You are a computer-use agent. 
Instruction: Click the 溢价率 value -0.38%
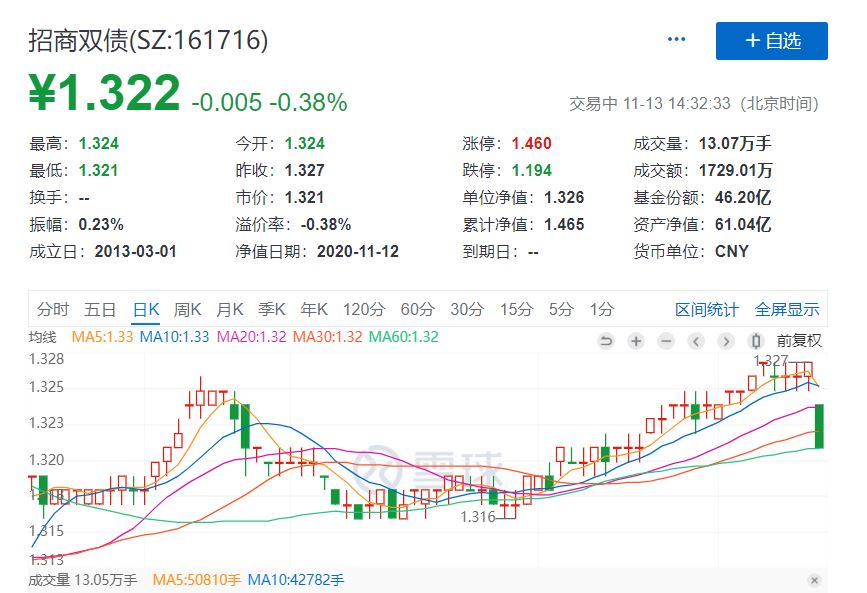click(326, 225)
